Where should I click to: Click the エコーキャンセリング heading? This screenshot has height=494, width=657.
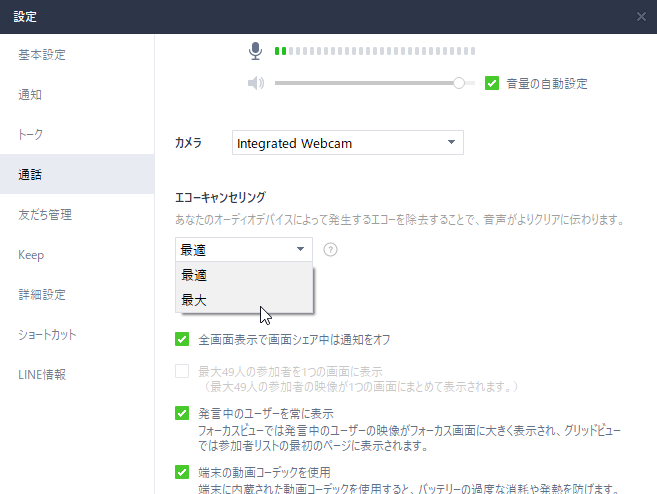click(x=220, y=197)
